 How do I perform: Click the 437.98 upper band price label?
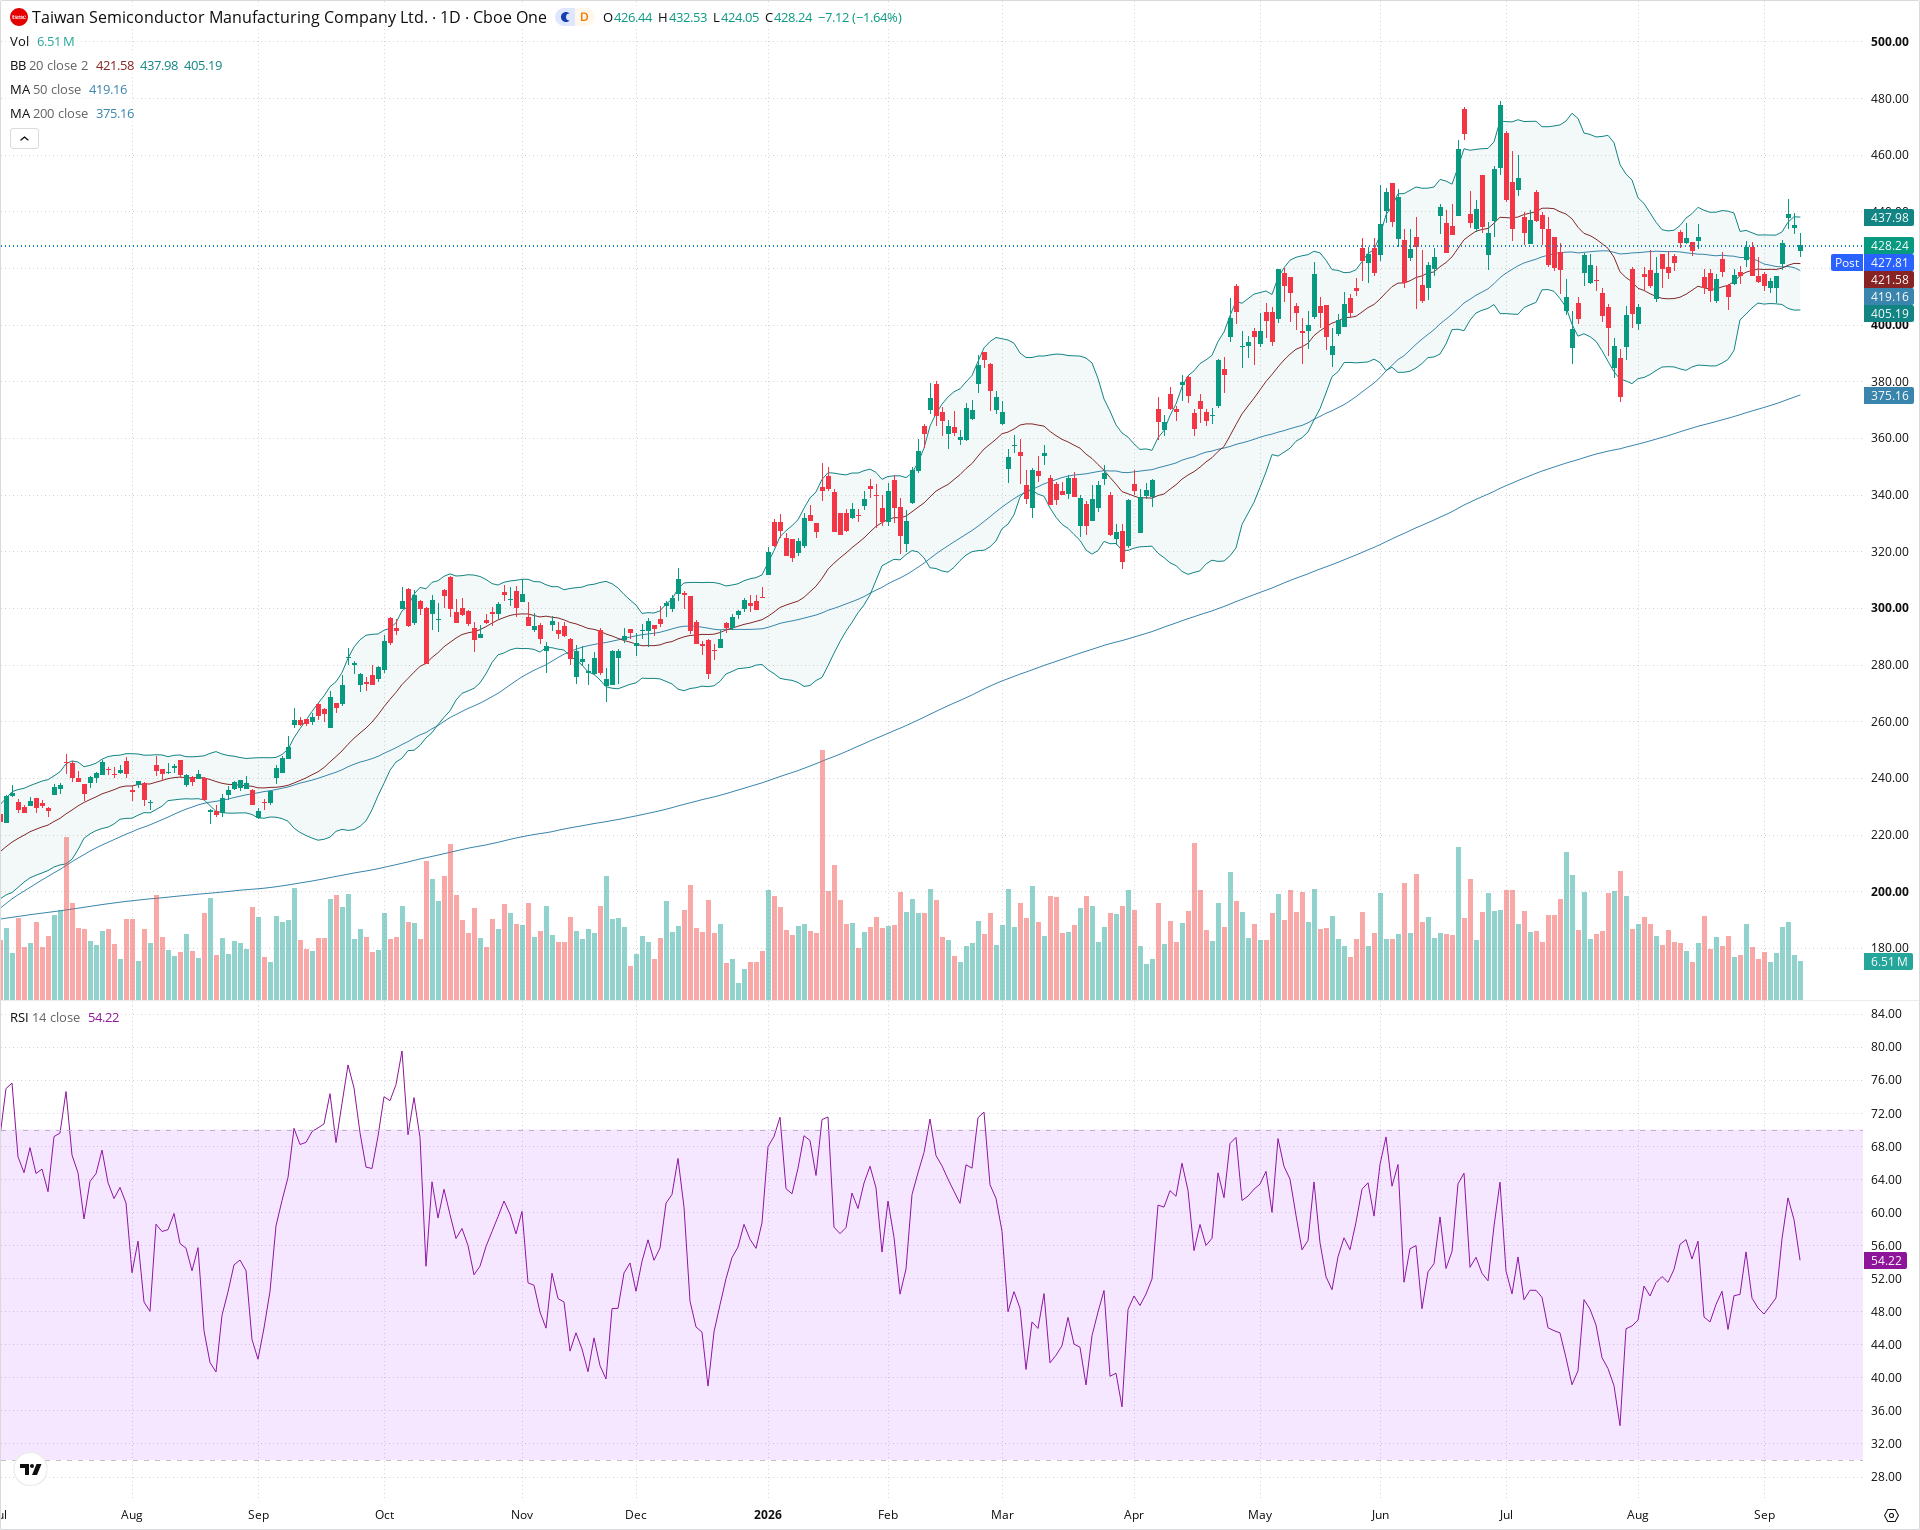point(1889,217)
